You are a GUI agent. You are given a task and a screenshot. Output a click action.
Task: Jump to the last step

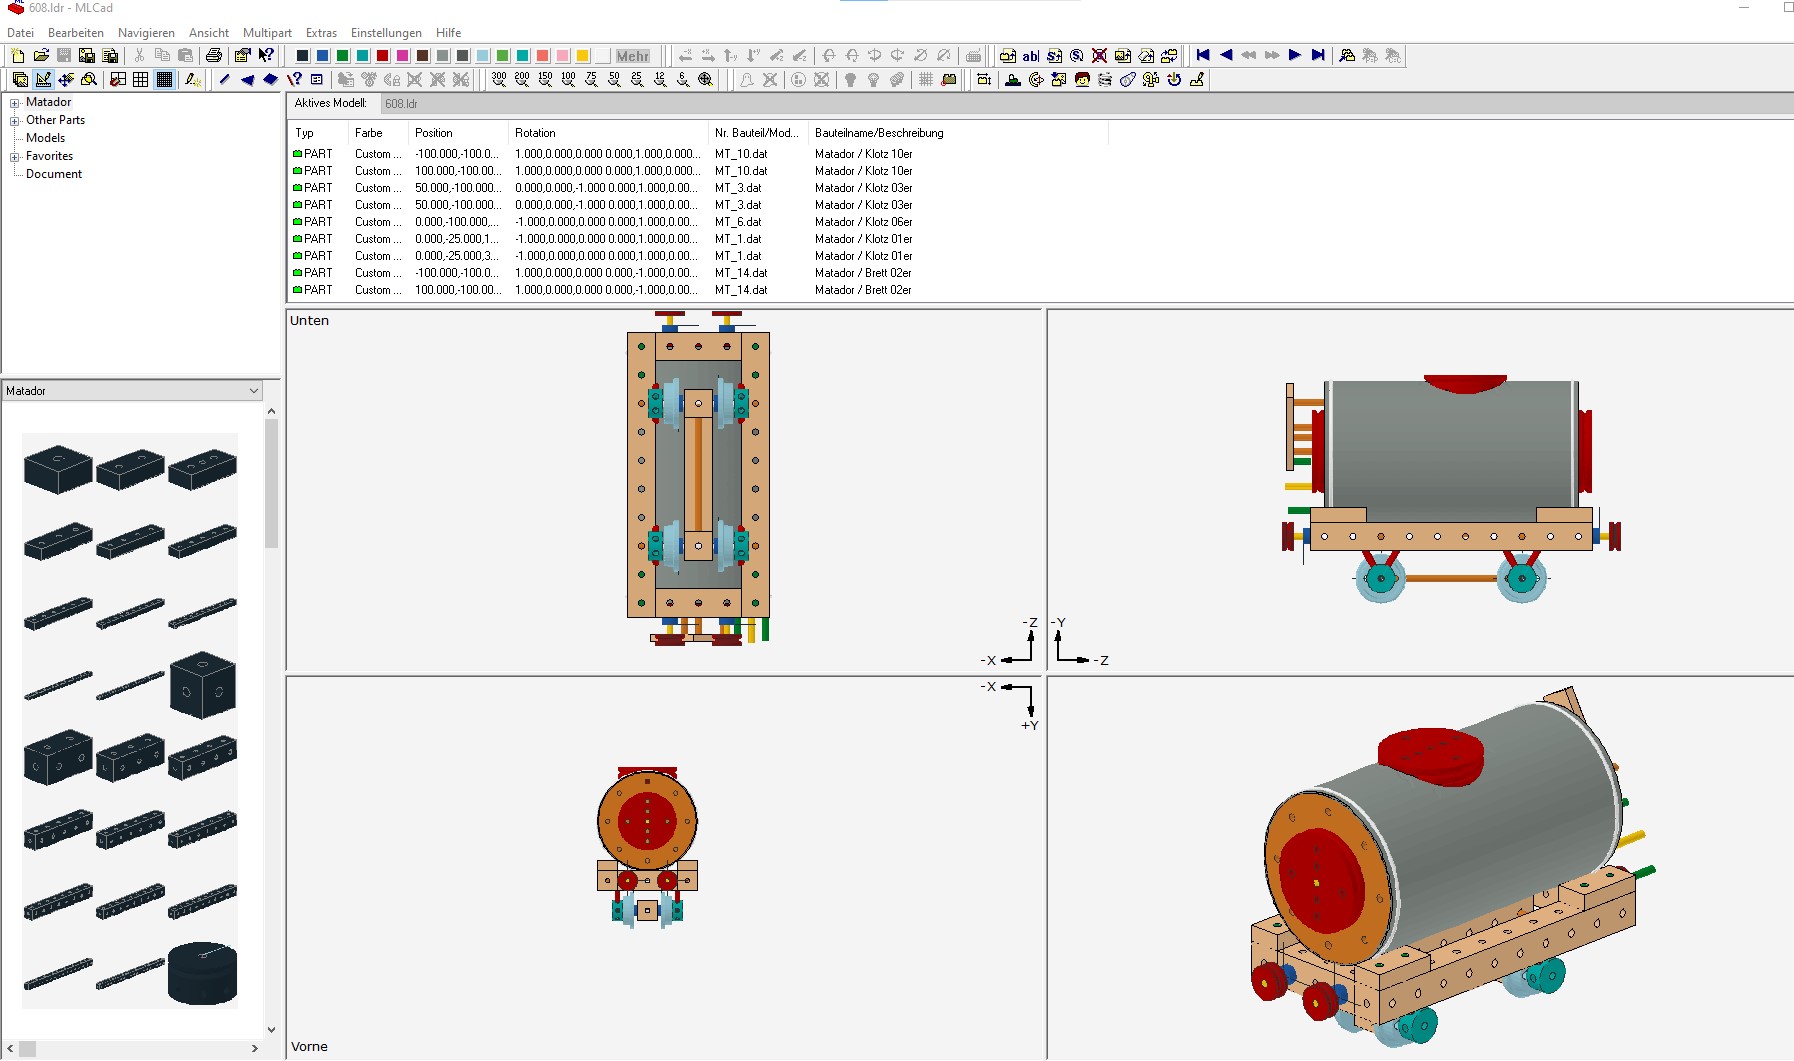pos(1318,56)
